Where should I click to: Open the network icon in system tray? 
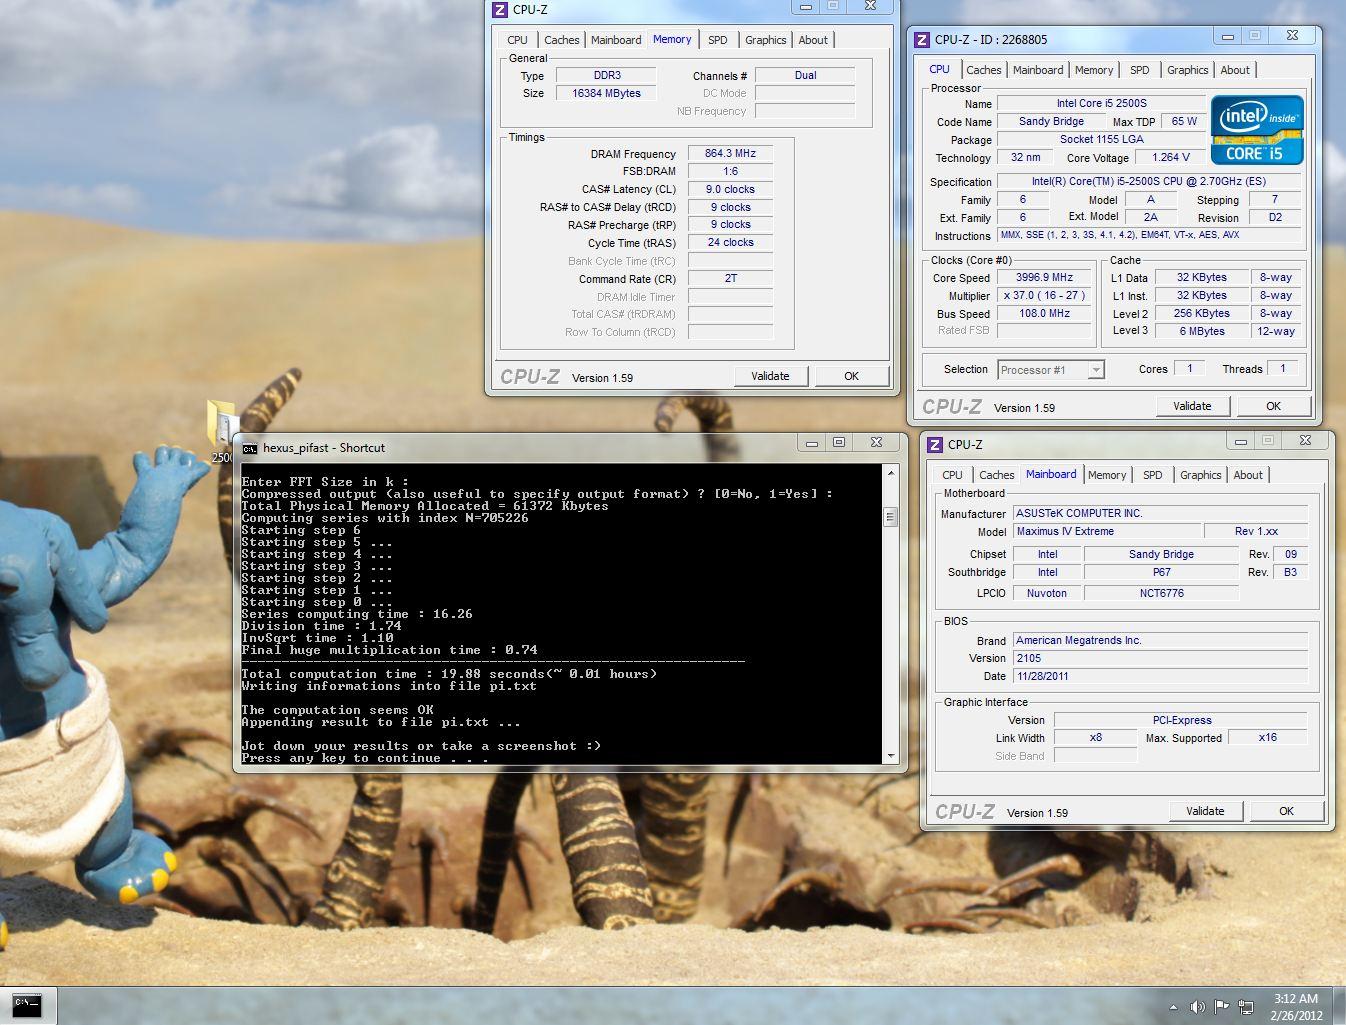pyautogui.click(x=1246, y=1007)
